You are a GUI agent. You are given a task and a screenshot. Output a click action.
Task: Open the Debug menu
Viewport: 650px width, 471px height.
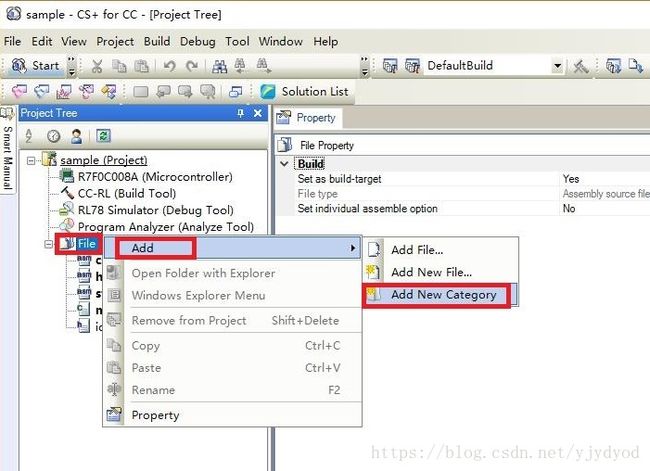pyautogui.click(x=198, y=41)
